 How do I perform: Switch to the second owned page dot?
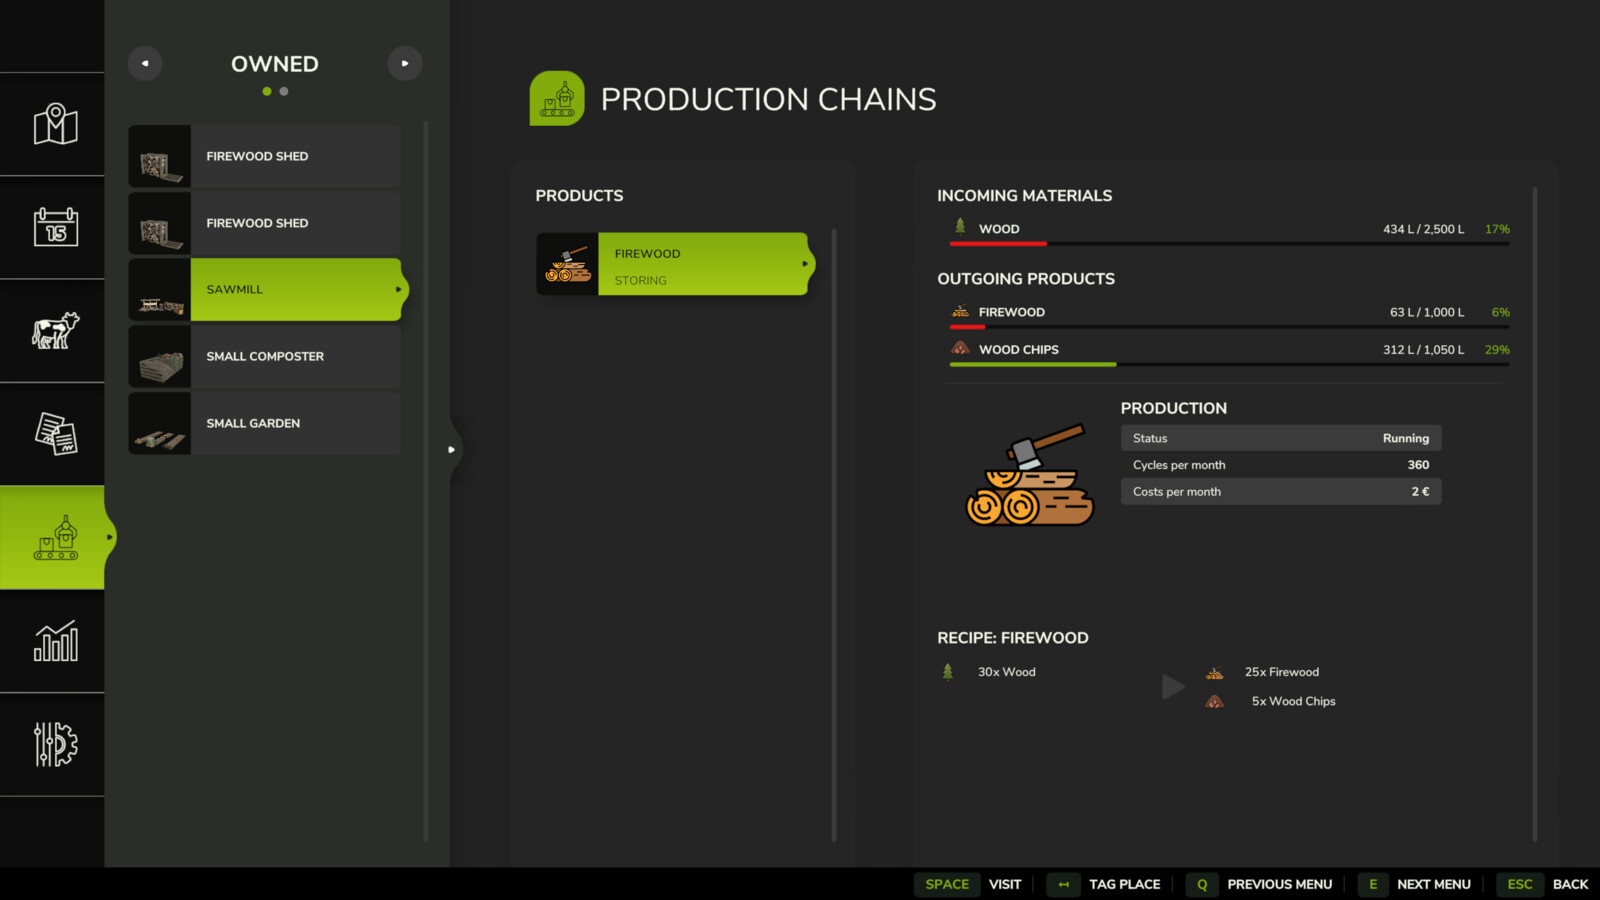pyautogui.click(x=284, y=91)
